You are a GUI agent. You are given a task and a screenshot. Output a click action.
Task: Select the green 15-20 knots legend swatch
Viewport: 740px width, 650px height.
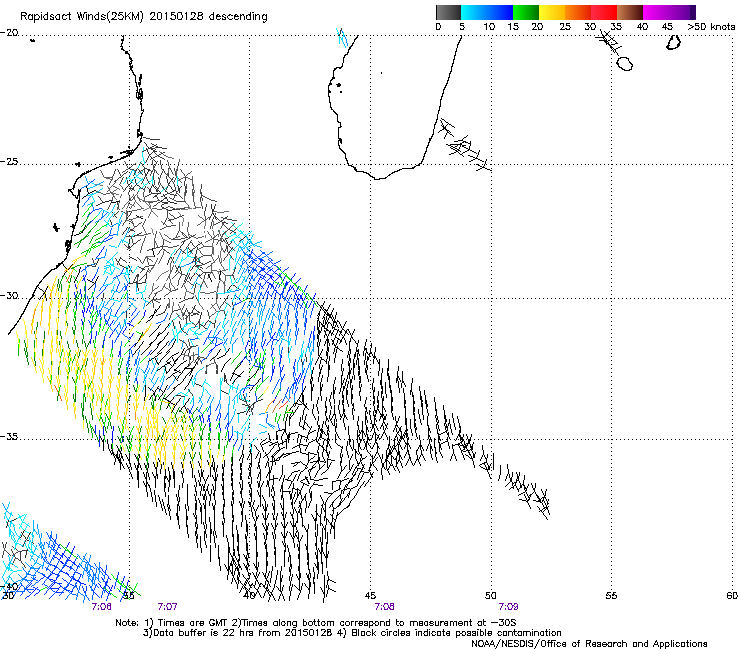tap(526, 12)
